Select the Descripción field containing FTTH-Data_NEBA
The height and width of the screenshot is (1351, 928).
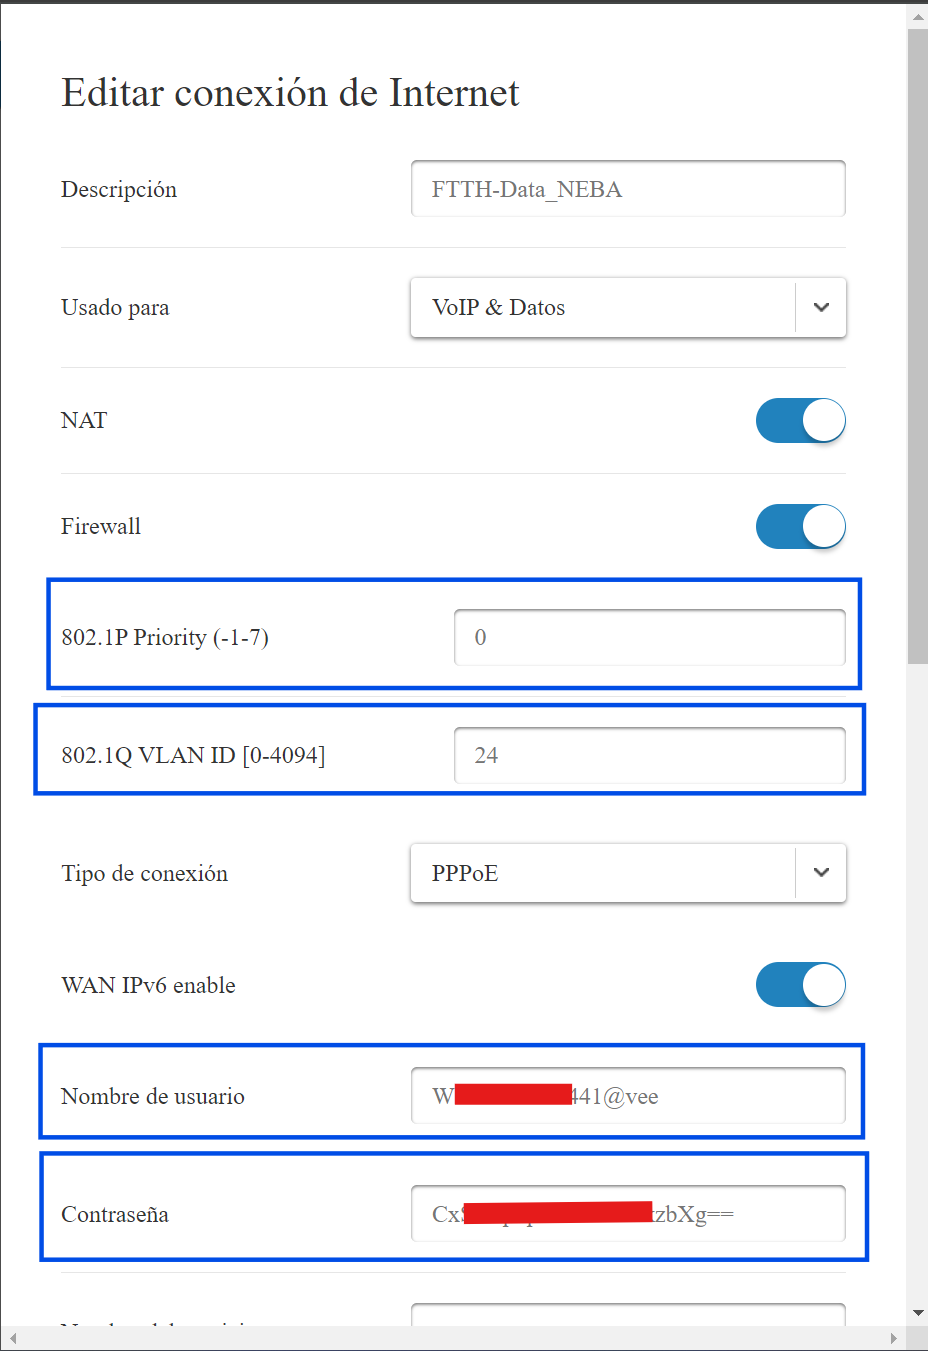[x=628, y=188]
